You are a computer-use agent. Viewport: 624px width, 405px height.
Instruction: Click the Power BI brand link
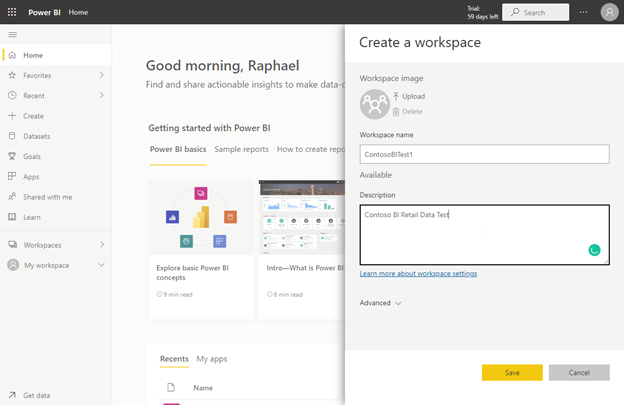pos(44,12)
